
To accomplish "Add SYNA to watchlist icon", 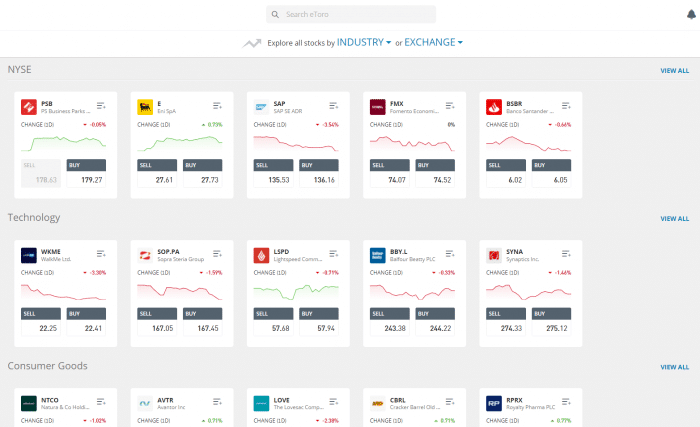I will click(x=566, y=254).
